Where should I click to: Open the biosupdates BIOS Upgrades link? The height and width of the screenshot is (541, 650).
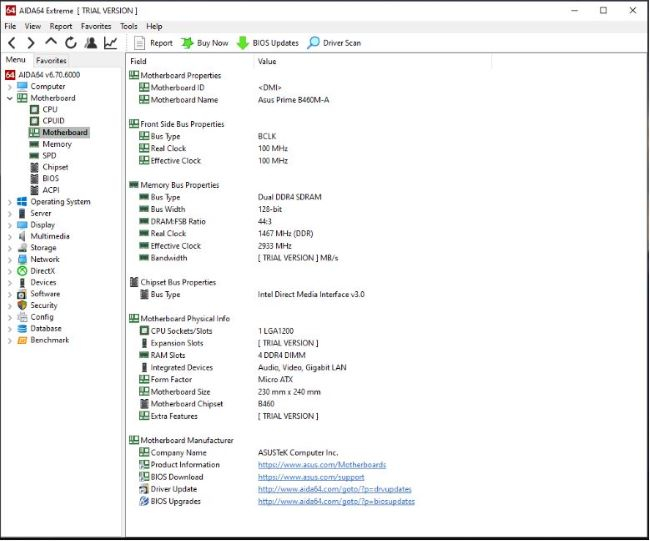tap(336, 502)
